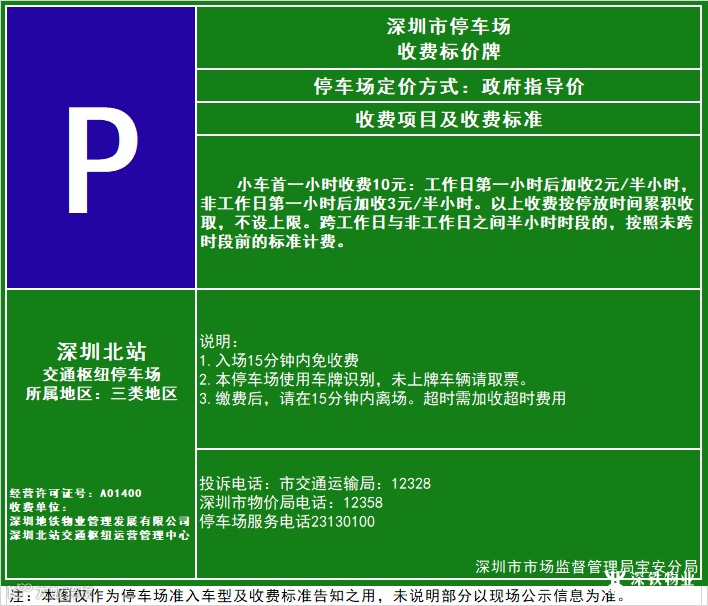Image resolution: width=708 pixels, height=606 pixels.
Task: Select the heading '收费项目及收费标准'
Action: click(448, 119)
